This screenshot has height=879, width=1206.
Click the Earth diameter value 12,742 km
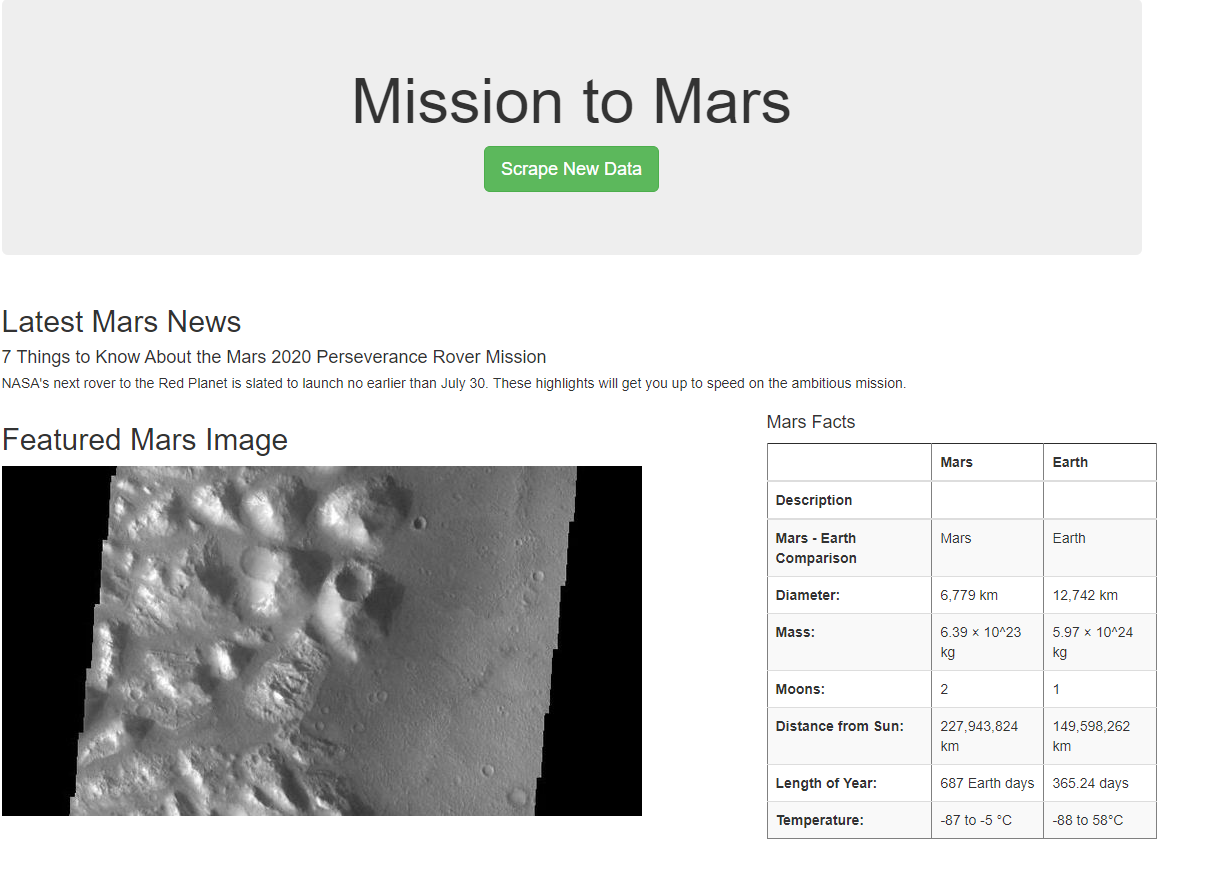click(x=1086, y=595)
